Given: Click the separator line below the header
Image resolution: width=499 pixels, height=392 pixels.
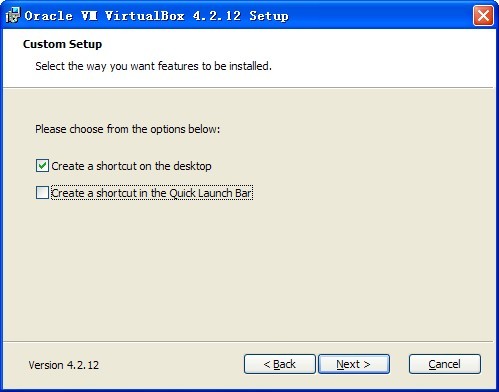Looking at the screenshot, I should (248, 88).
